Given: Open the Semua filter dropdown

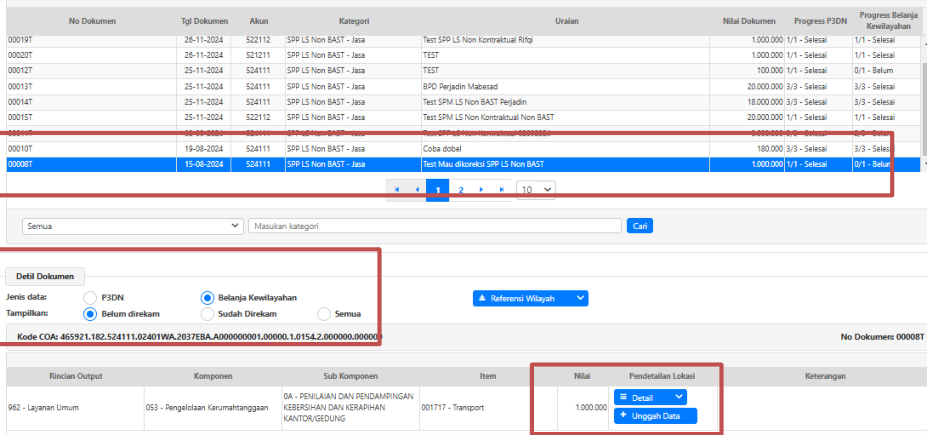Looking at the screenshot, I should (x=134, y=226).
